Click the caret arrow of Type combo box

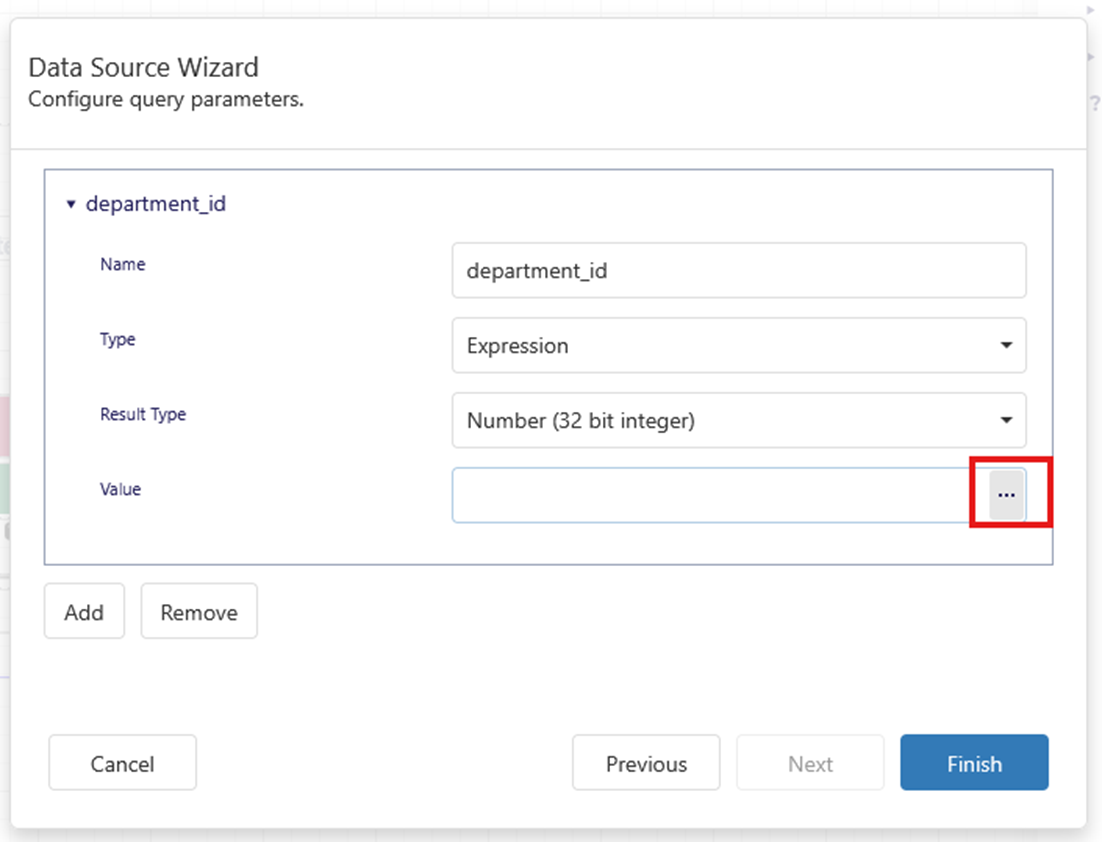(x=1006, y=346)
